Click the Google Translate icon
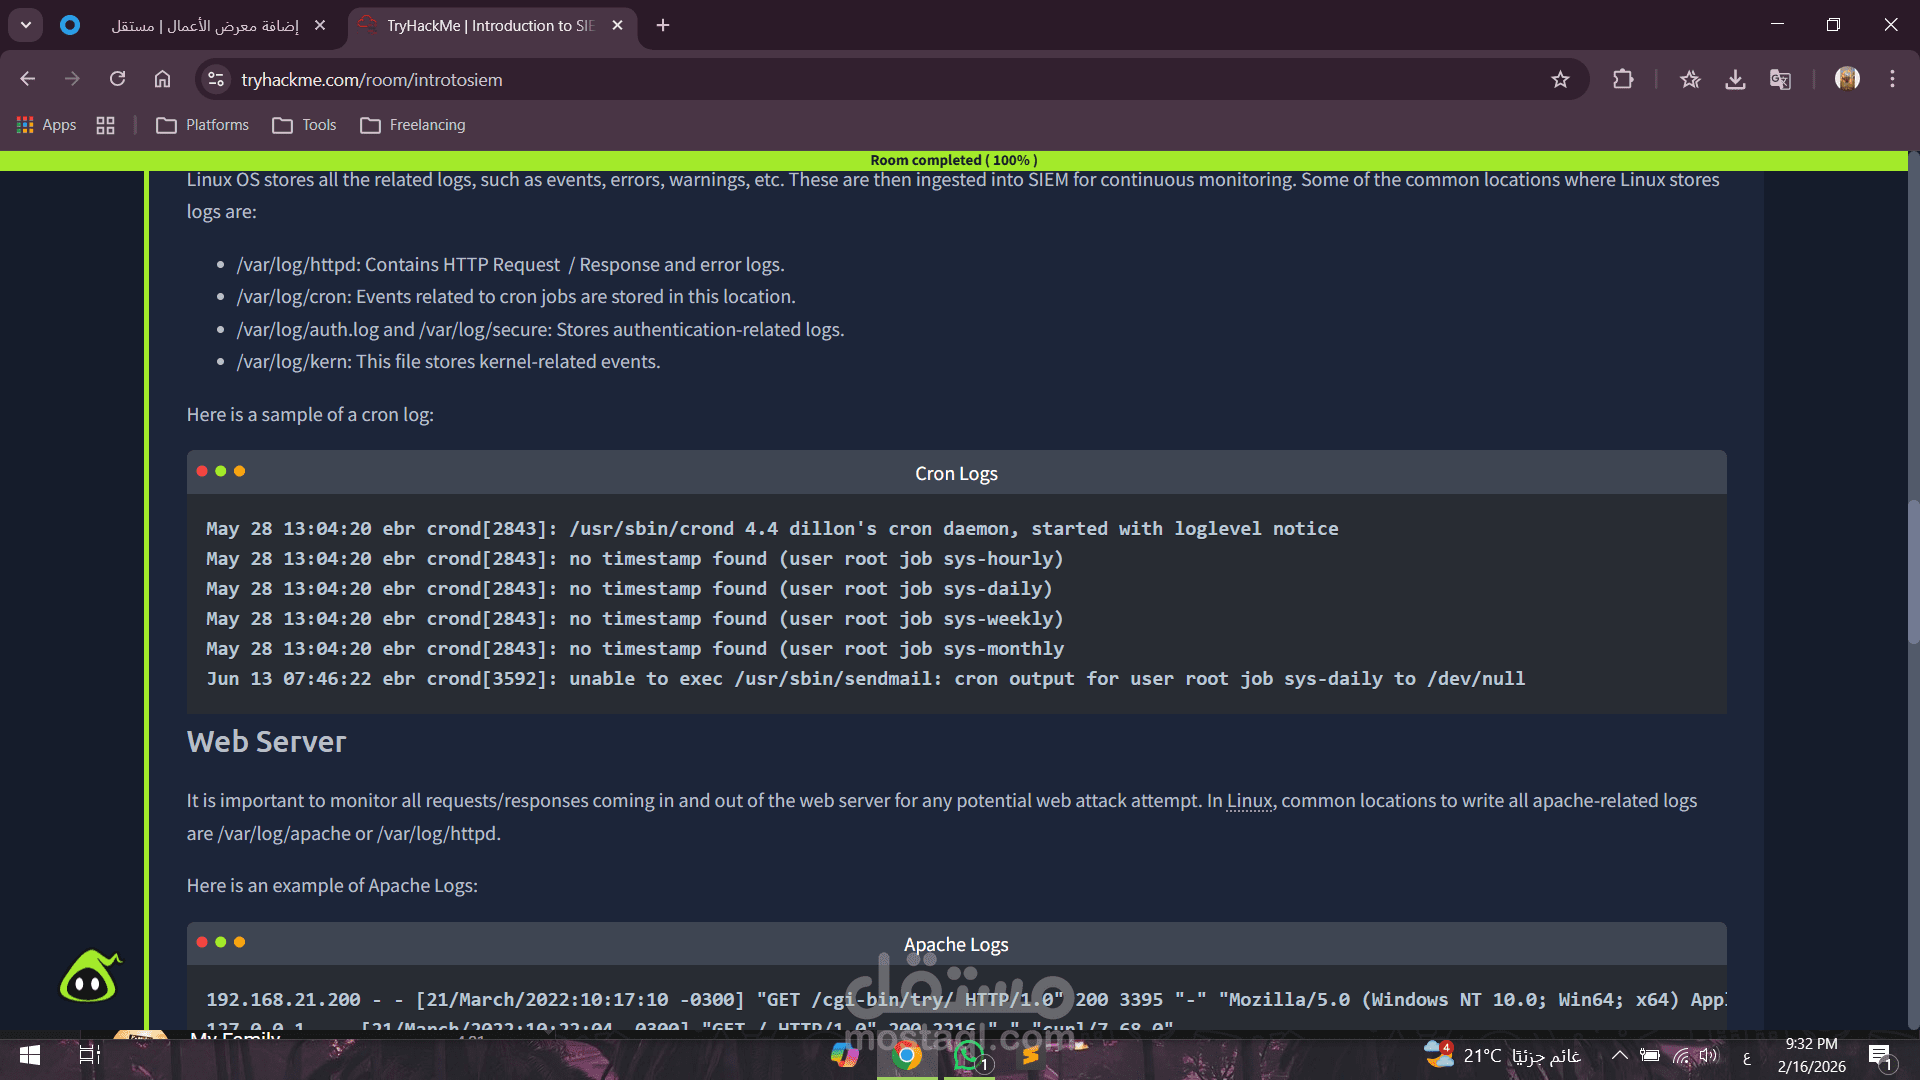1920x1080 pixels. pos(1780,79)
